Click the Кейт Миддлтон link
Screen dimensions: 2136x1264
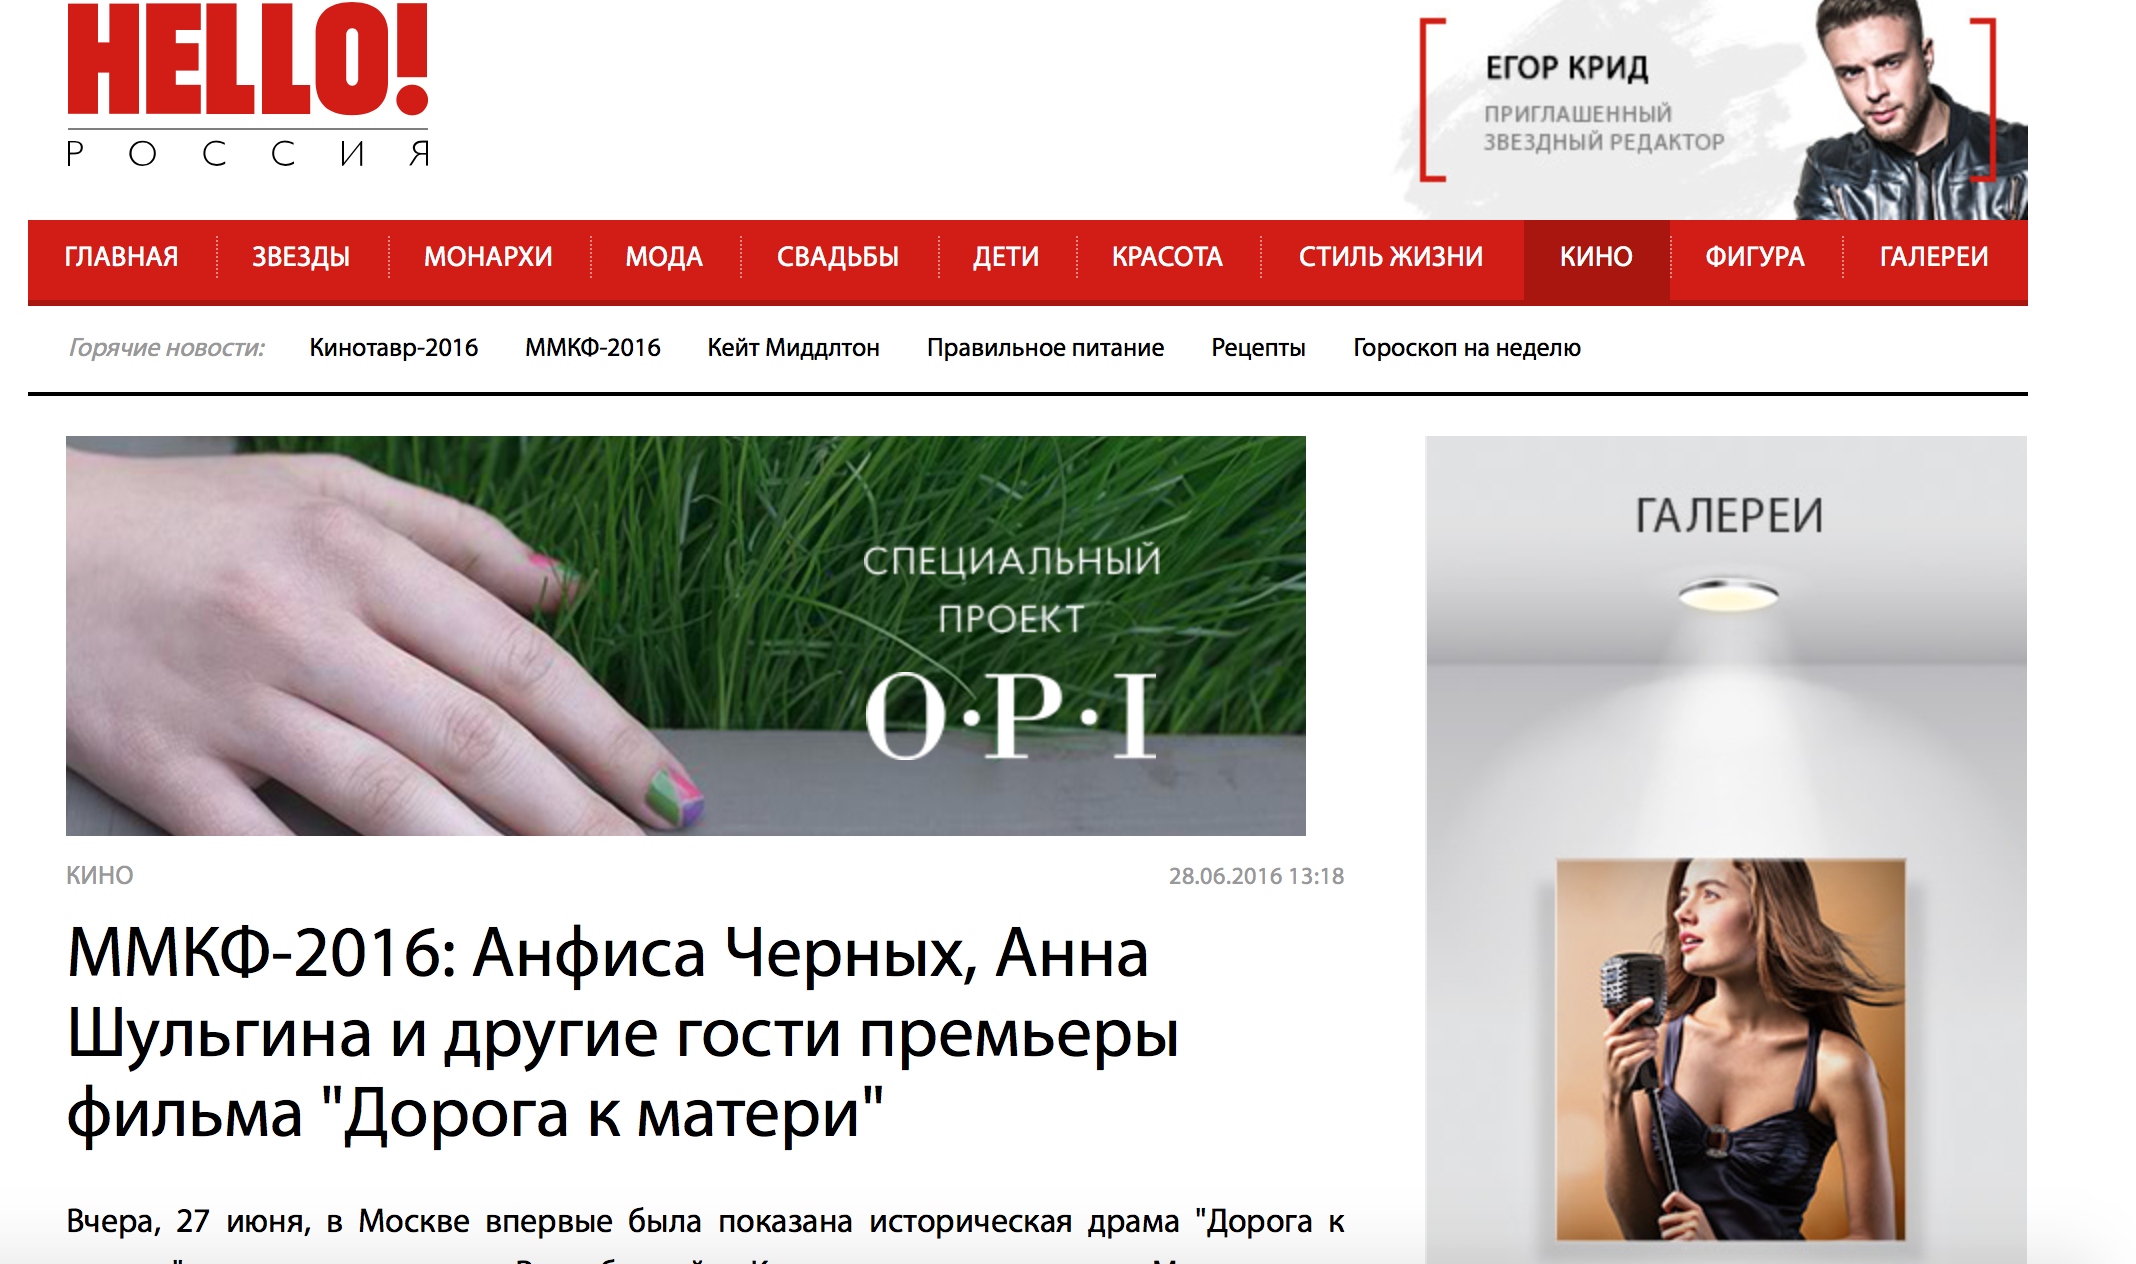(794, 348)
